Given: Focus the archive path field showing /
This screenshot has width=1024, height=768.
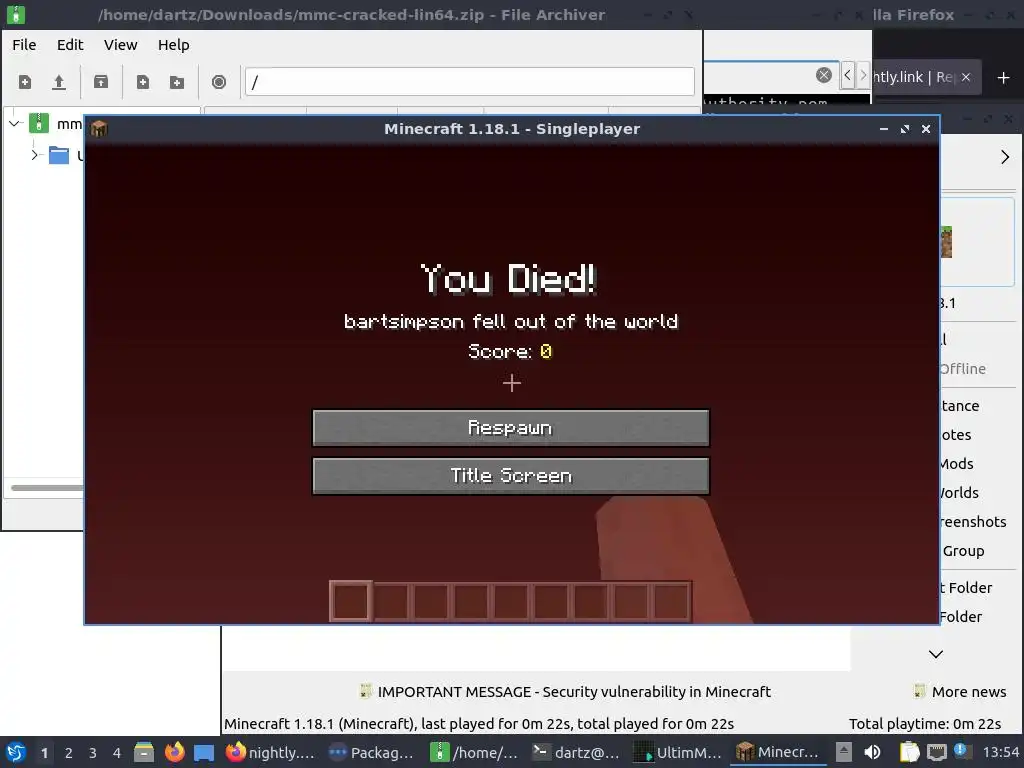Looking at the screenshot, I should tap(470, 82).
